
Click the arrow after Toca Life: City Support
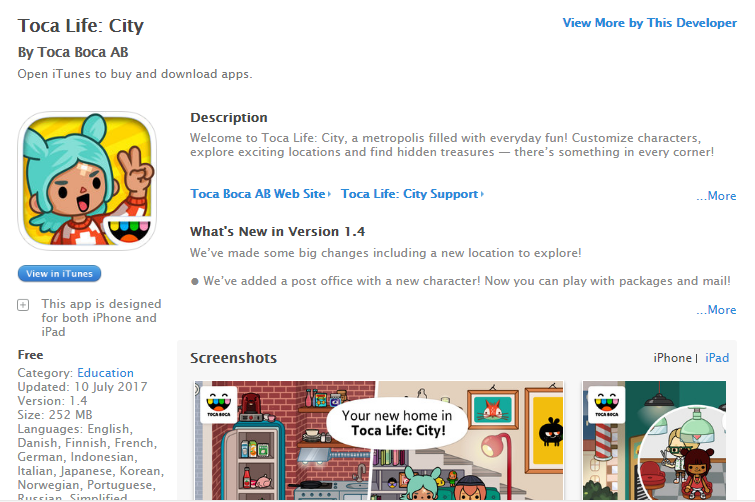pyautogui.click(x=482, y=194)
